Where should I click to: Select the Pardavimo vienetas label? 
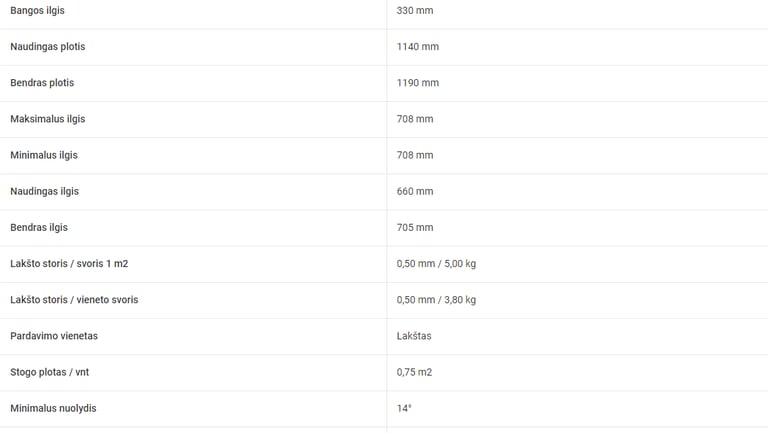[54, 336]
